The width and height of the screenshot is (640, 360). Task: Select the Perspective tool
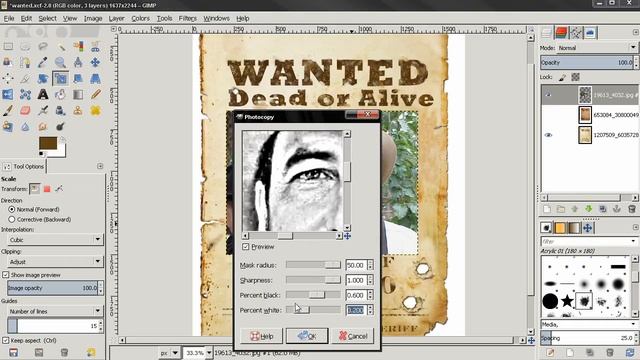[x=96, y=78]
